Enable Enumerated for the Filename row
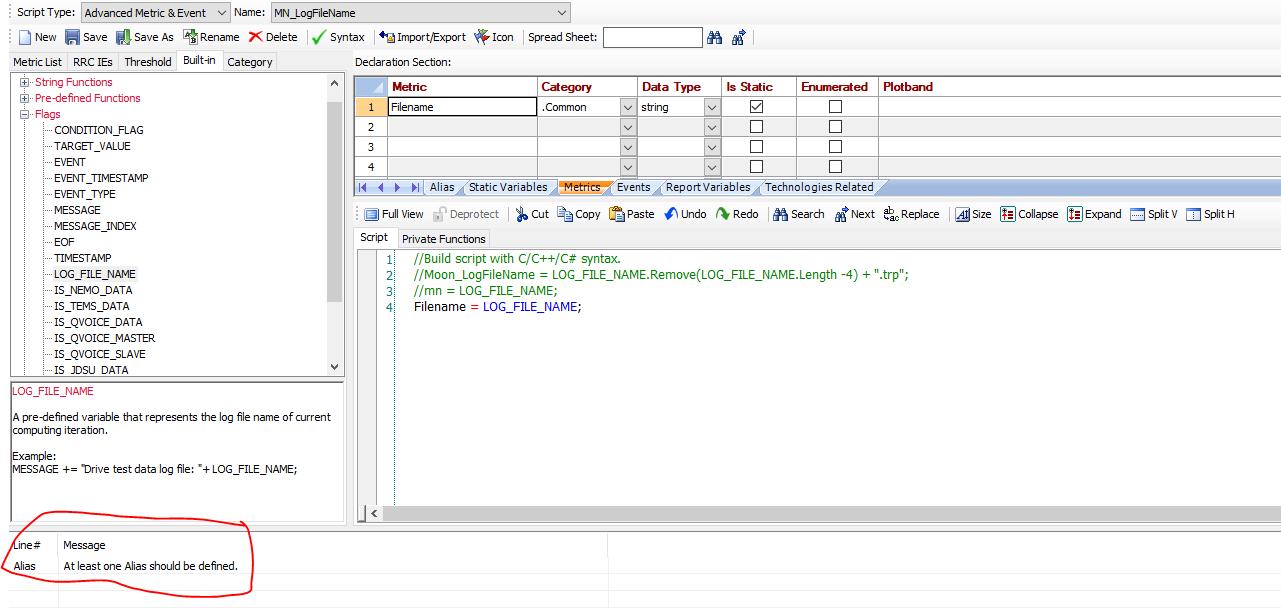Image resolution: width=1281 pixels, height=608 pixels. tap(835, 107)
